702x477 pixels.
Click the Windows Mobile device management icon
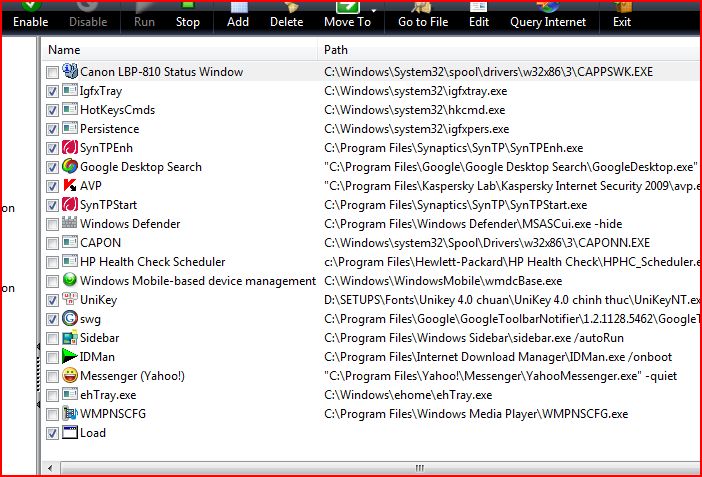point(70,281)
